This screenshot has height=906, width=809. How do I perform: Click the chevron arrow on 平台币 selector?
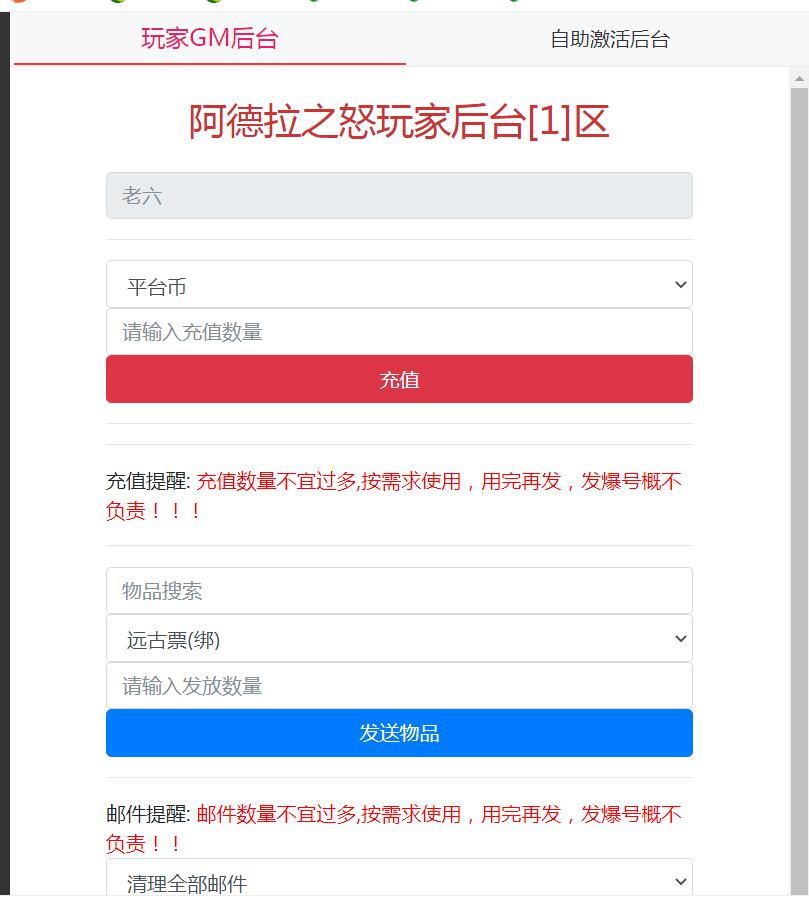point(681,286)
